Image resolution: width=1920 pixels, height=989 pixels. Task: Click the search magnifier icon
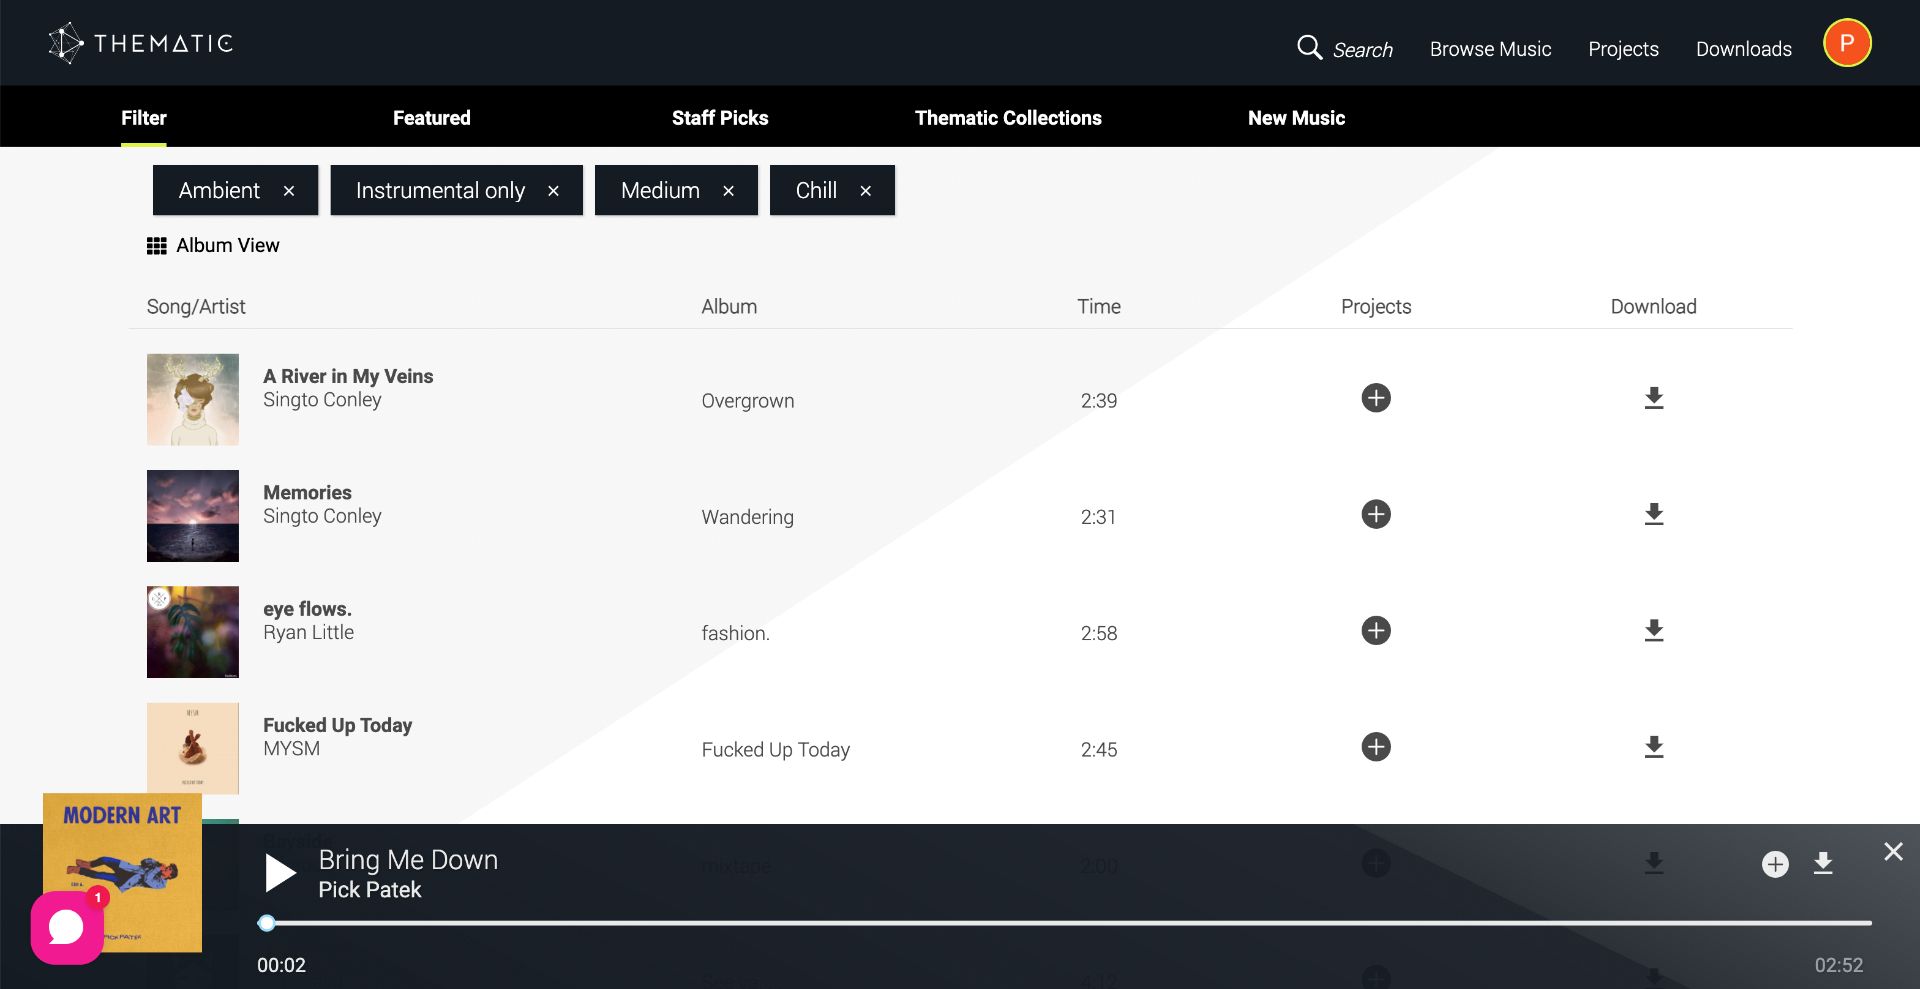[x=1309, y=47]
